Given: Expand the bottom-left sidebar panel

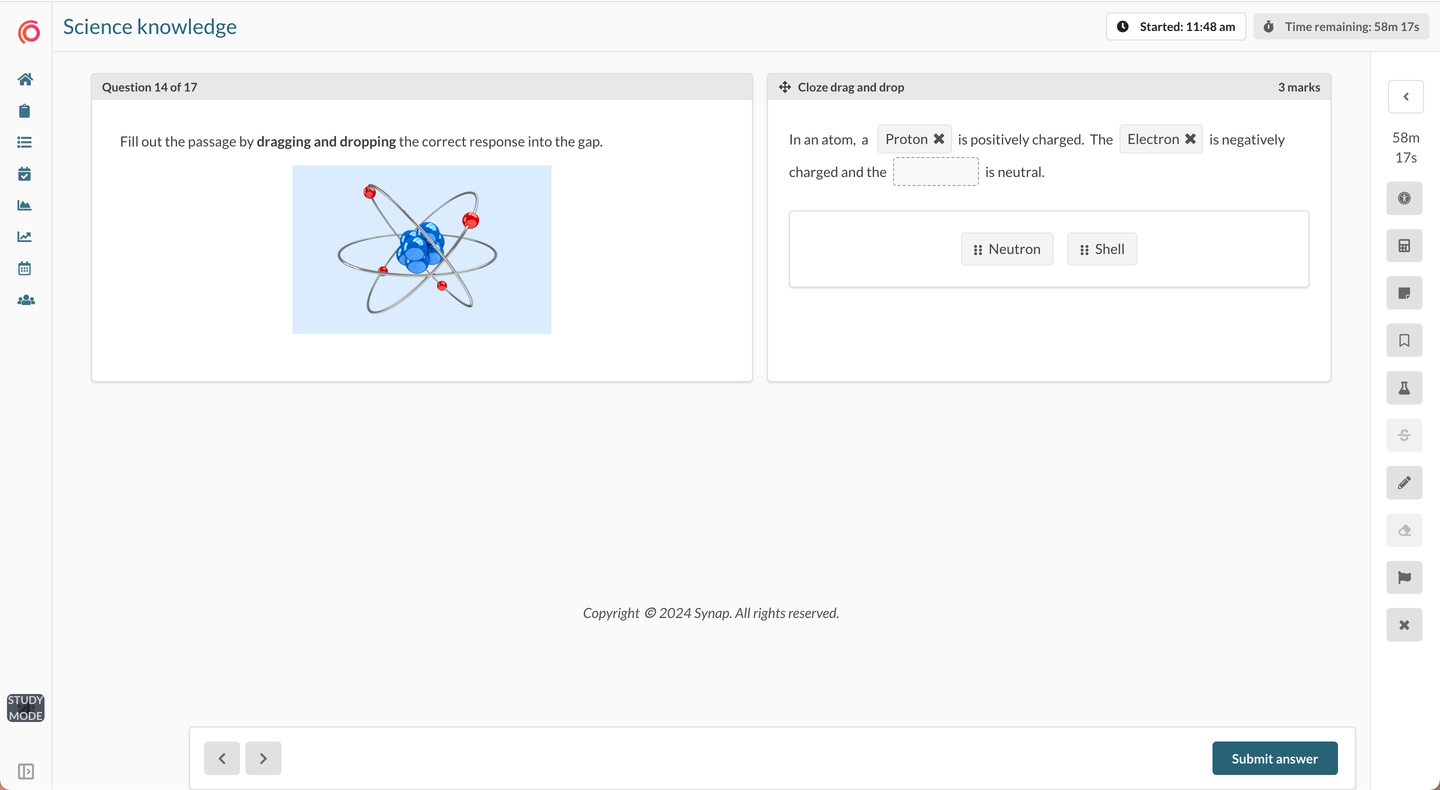Looking at the screenshot, I should [25, 771].
